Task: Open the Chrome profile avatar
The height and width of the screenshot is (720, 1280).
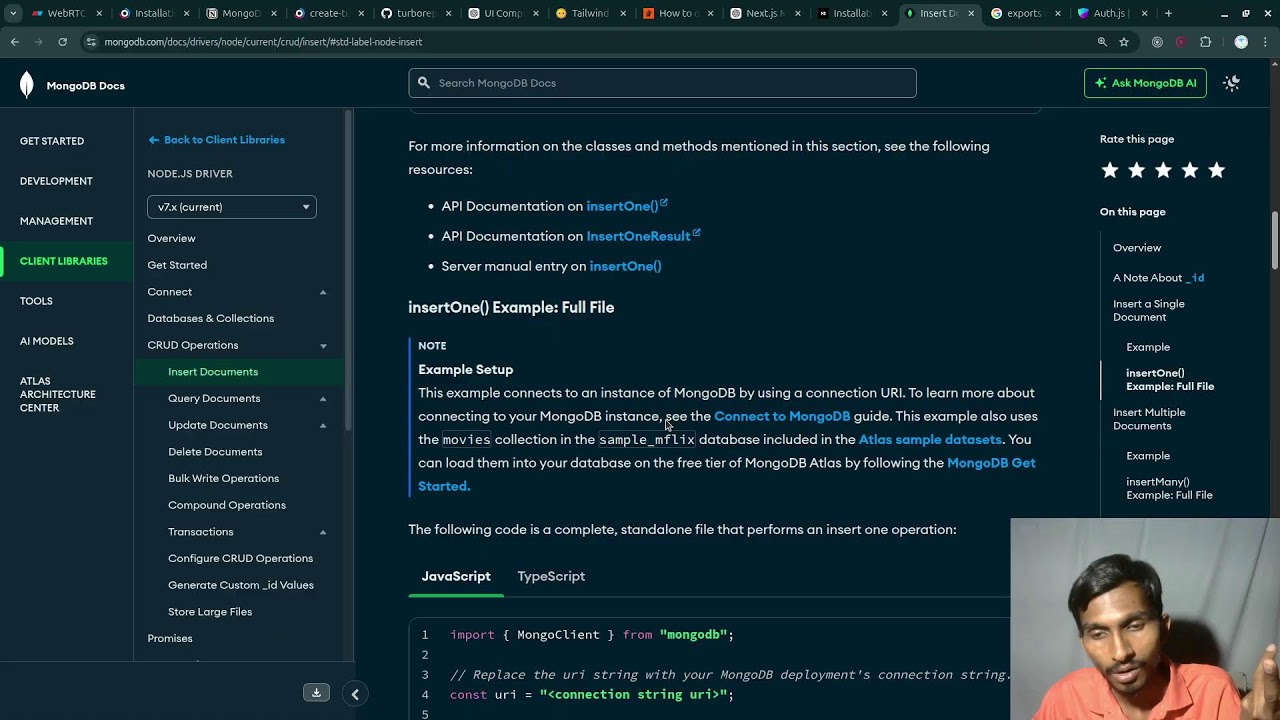Action: point(1241,42)
